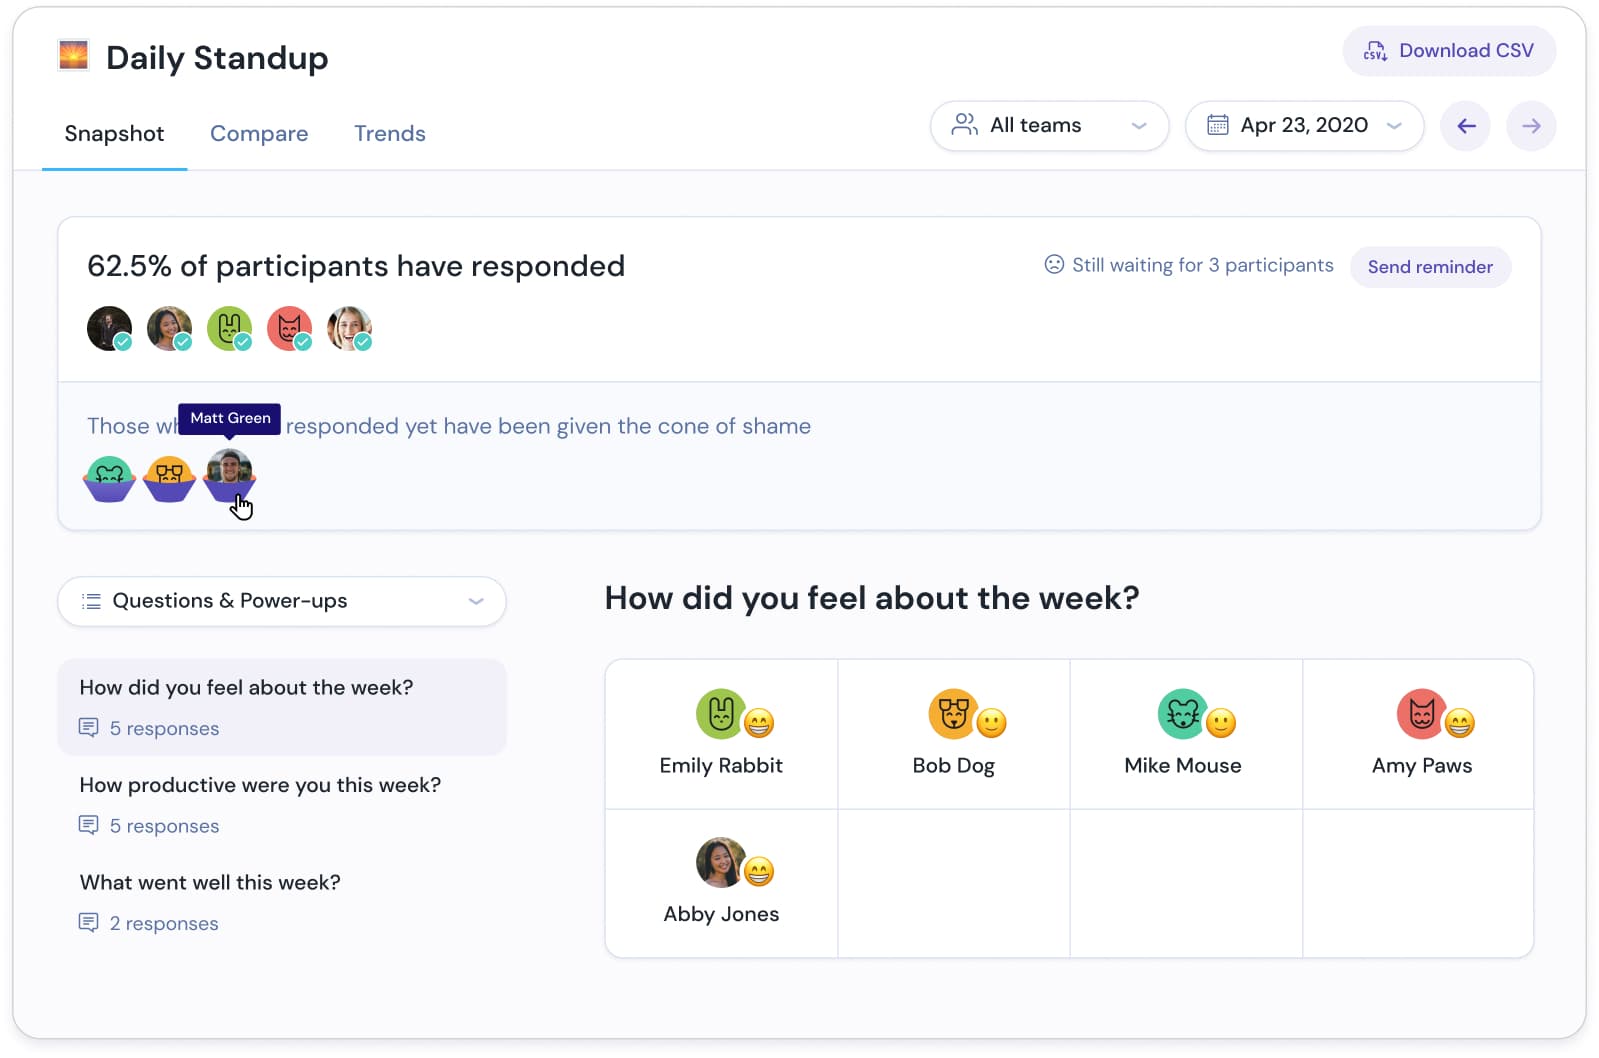Click Emily Rabbit's avatar in response grid

click(719, 714)
